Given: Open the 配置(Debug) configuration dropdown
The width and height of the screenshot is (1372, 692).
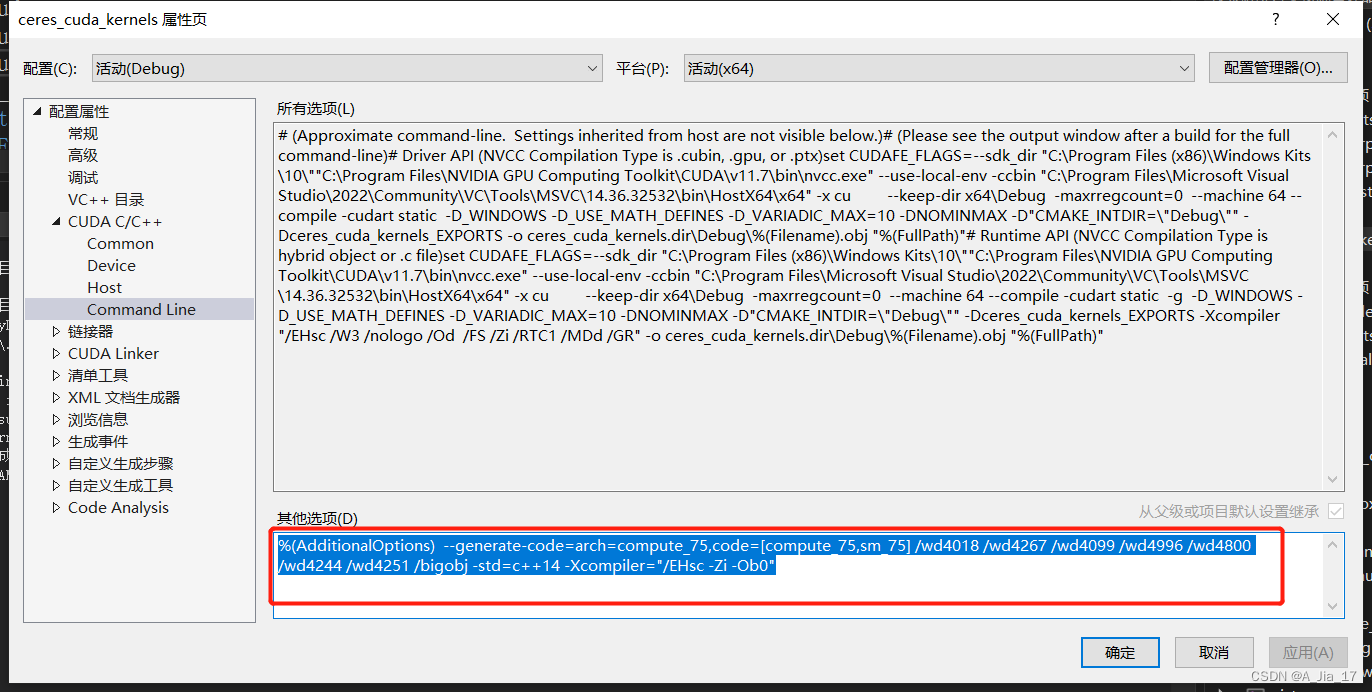Looking at the screenshot, I should pos(593,67).
